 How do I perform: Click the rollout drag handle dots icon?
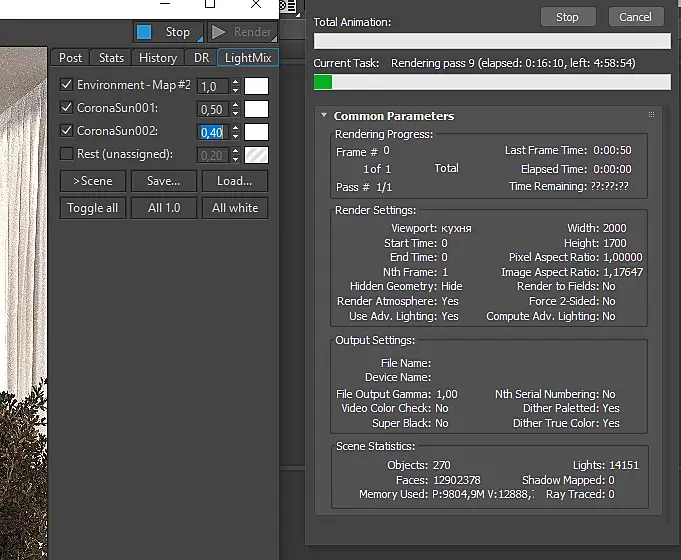click(x=651, y=115)
